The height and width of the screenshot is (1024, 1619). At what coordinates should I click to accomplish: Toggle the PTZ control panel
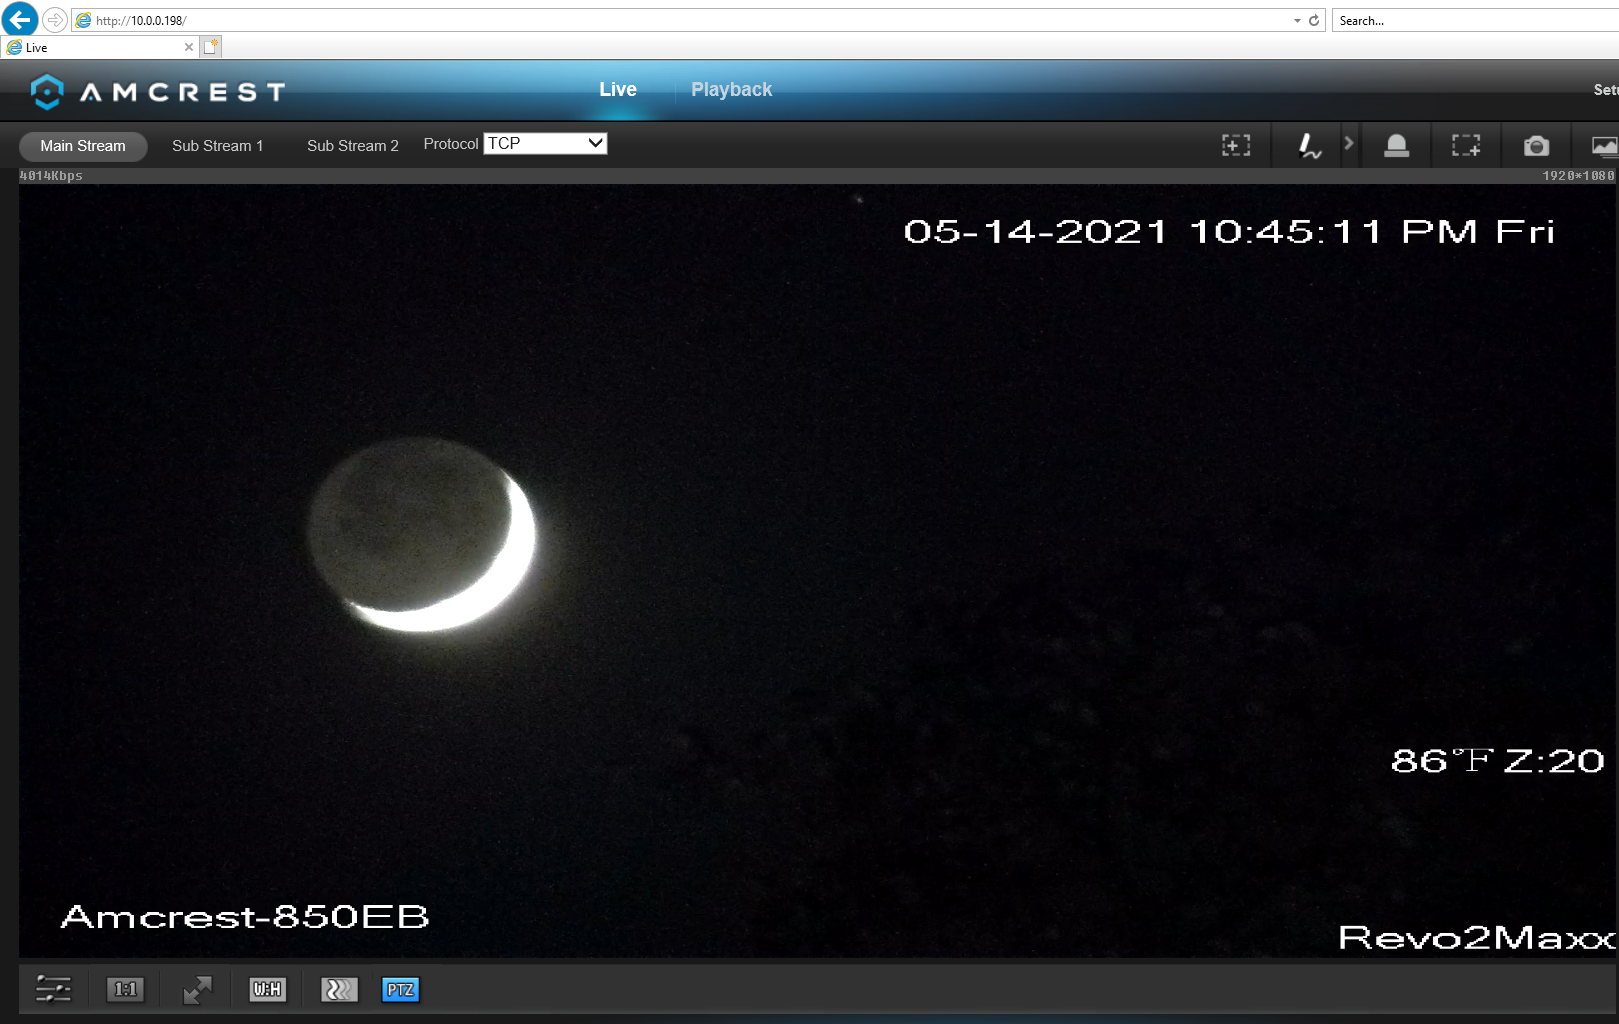coord(400,989)
